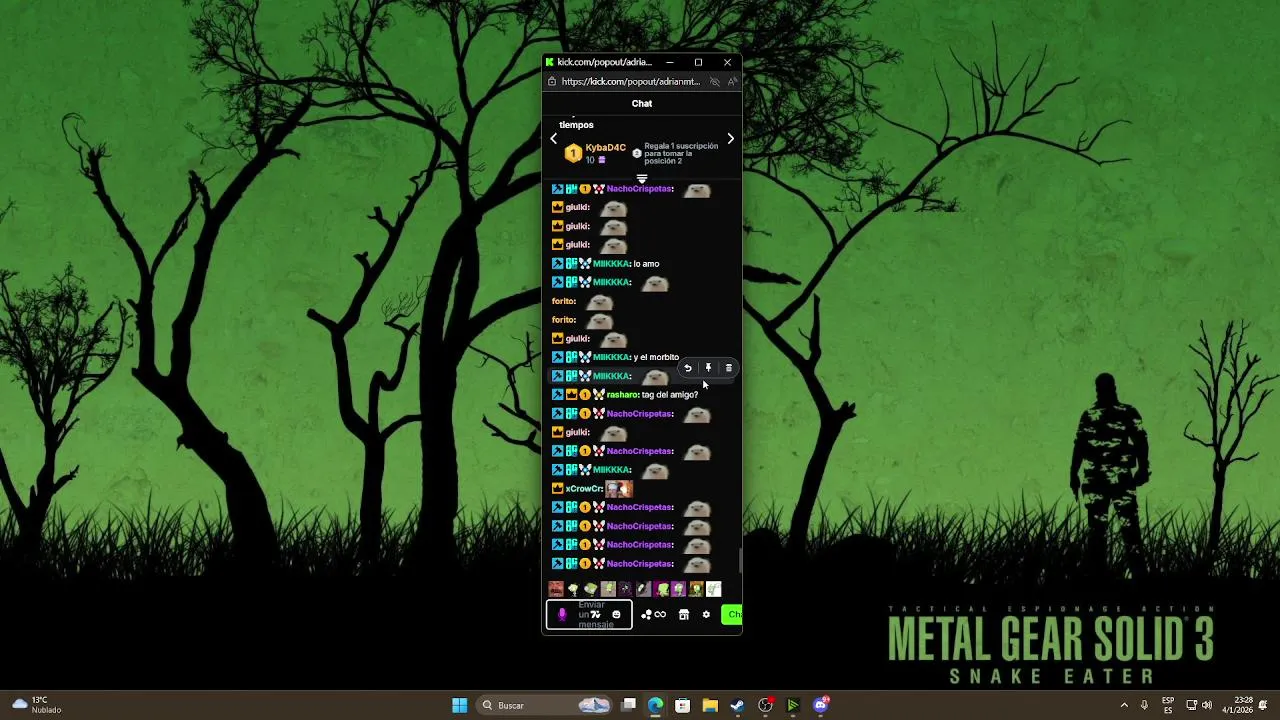1280x720 pixels.
Task: Open rasharo's username profile
Action: pyautogui.click(x=622, y=395)
